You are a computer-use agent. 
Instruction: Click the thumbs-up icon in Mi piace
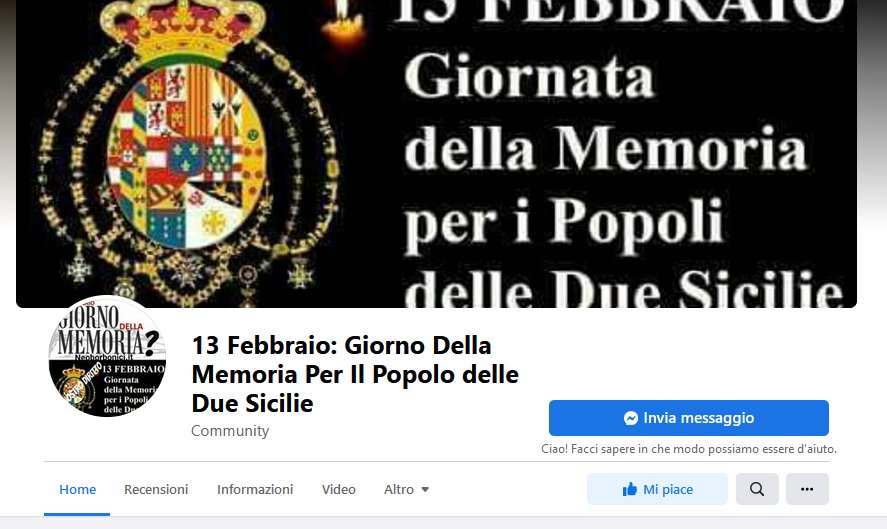[x=630, y=489]
